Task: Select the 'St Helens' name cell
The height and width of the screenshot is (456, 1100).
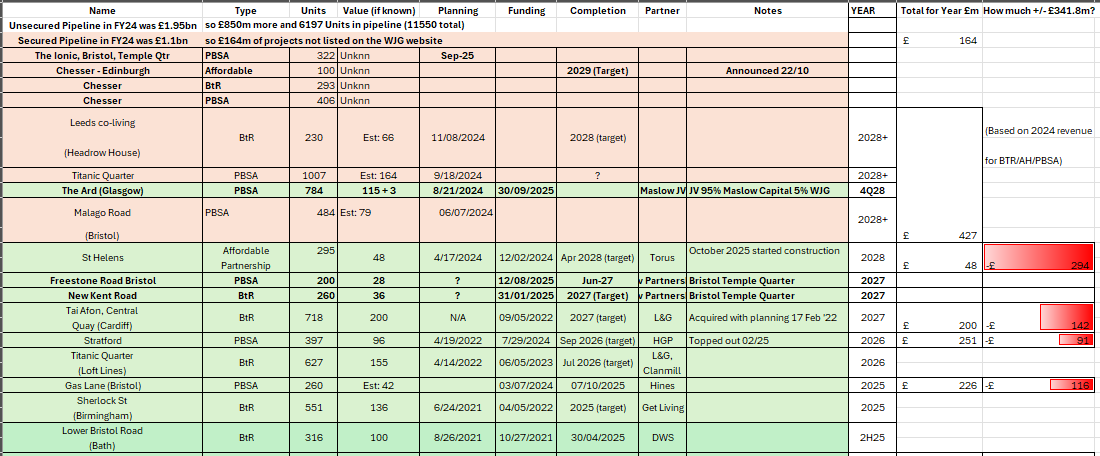Action: click(x=102, y=257)
